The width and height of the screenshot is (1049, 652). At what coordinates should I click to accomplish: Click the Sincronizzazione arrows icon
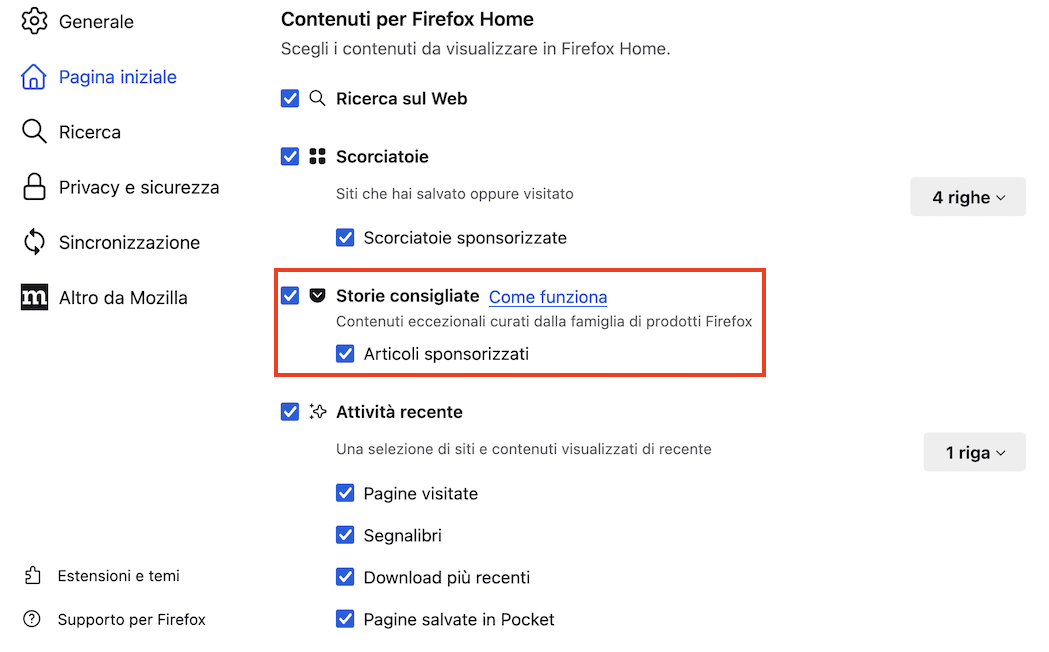(34, 242)
